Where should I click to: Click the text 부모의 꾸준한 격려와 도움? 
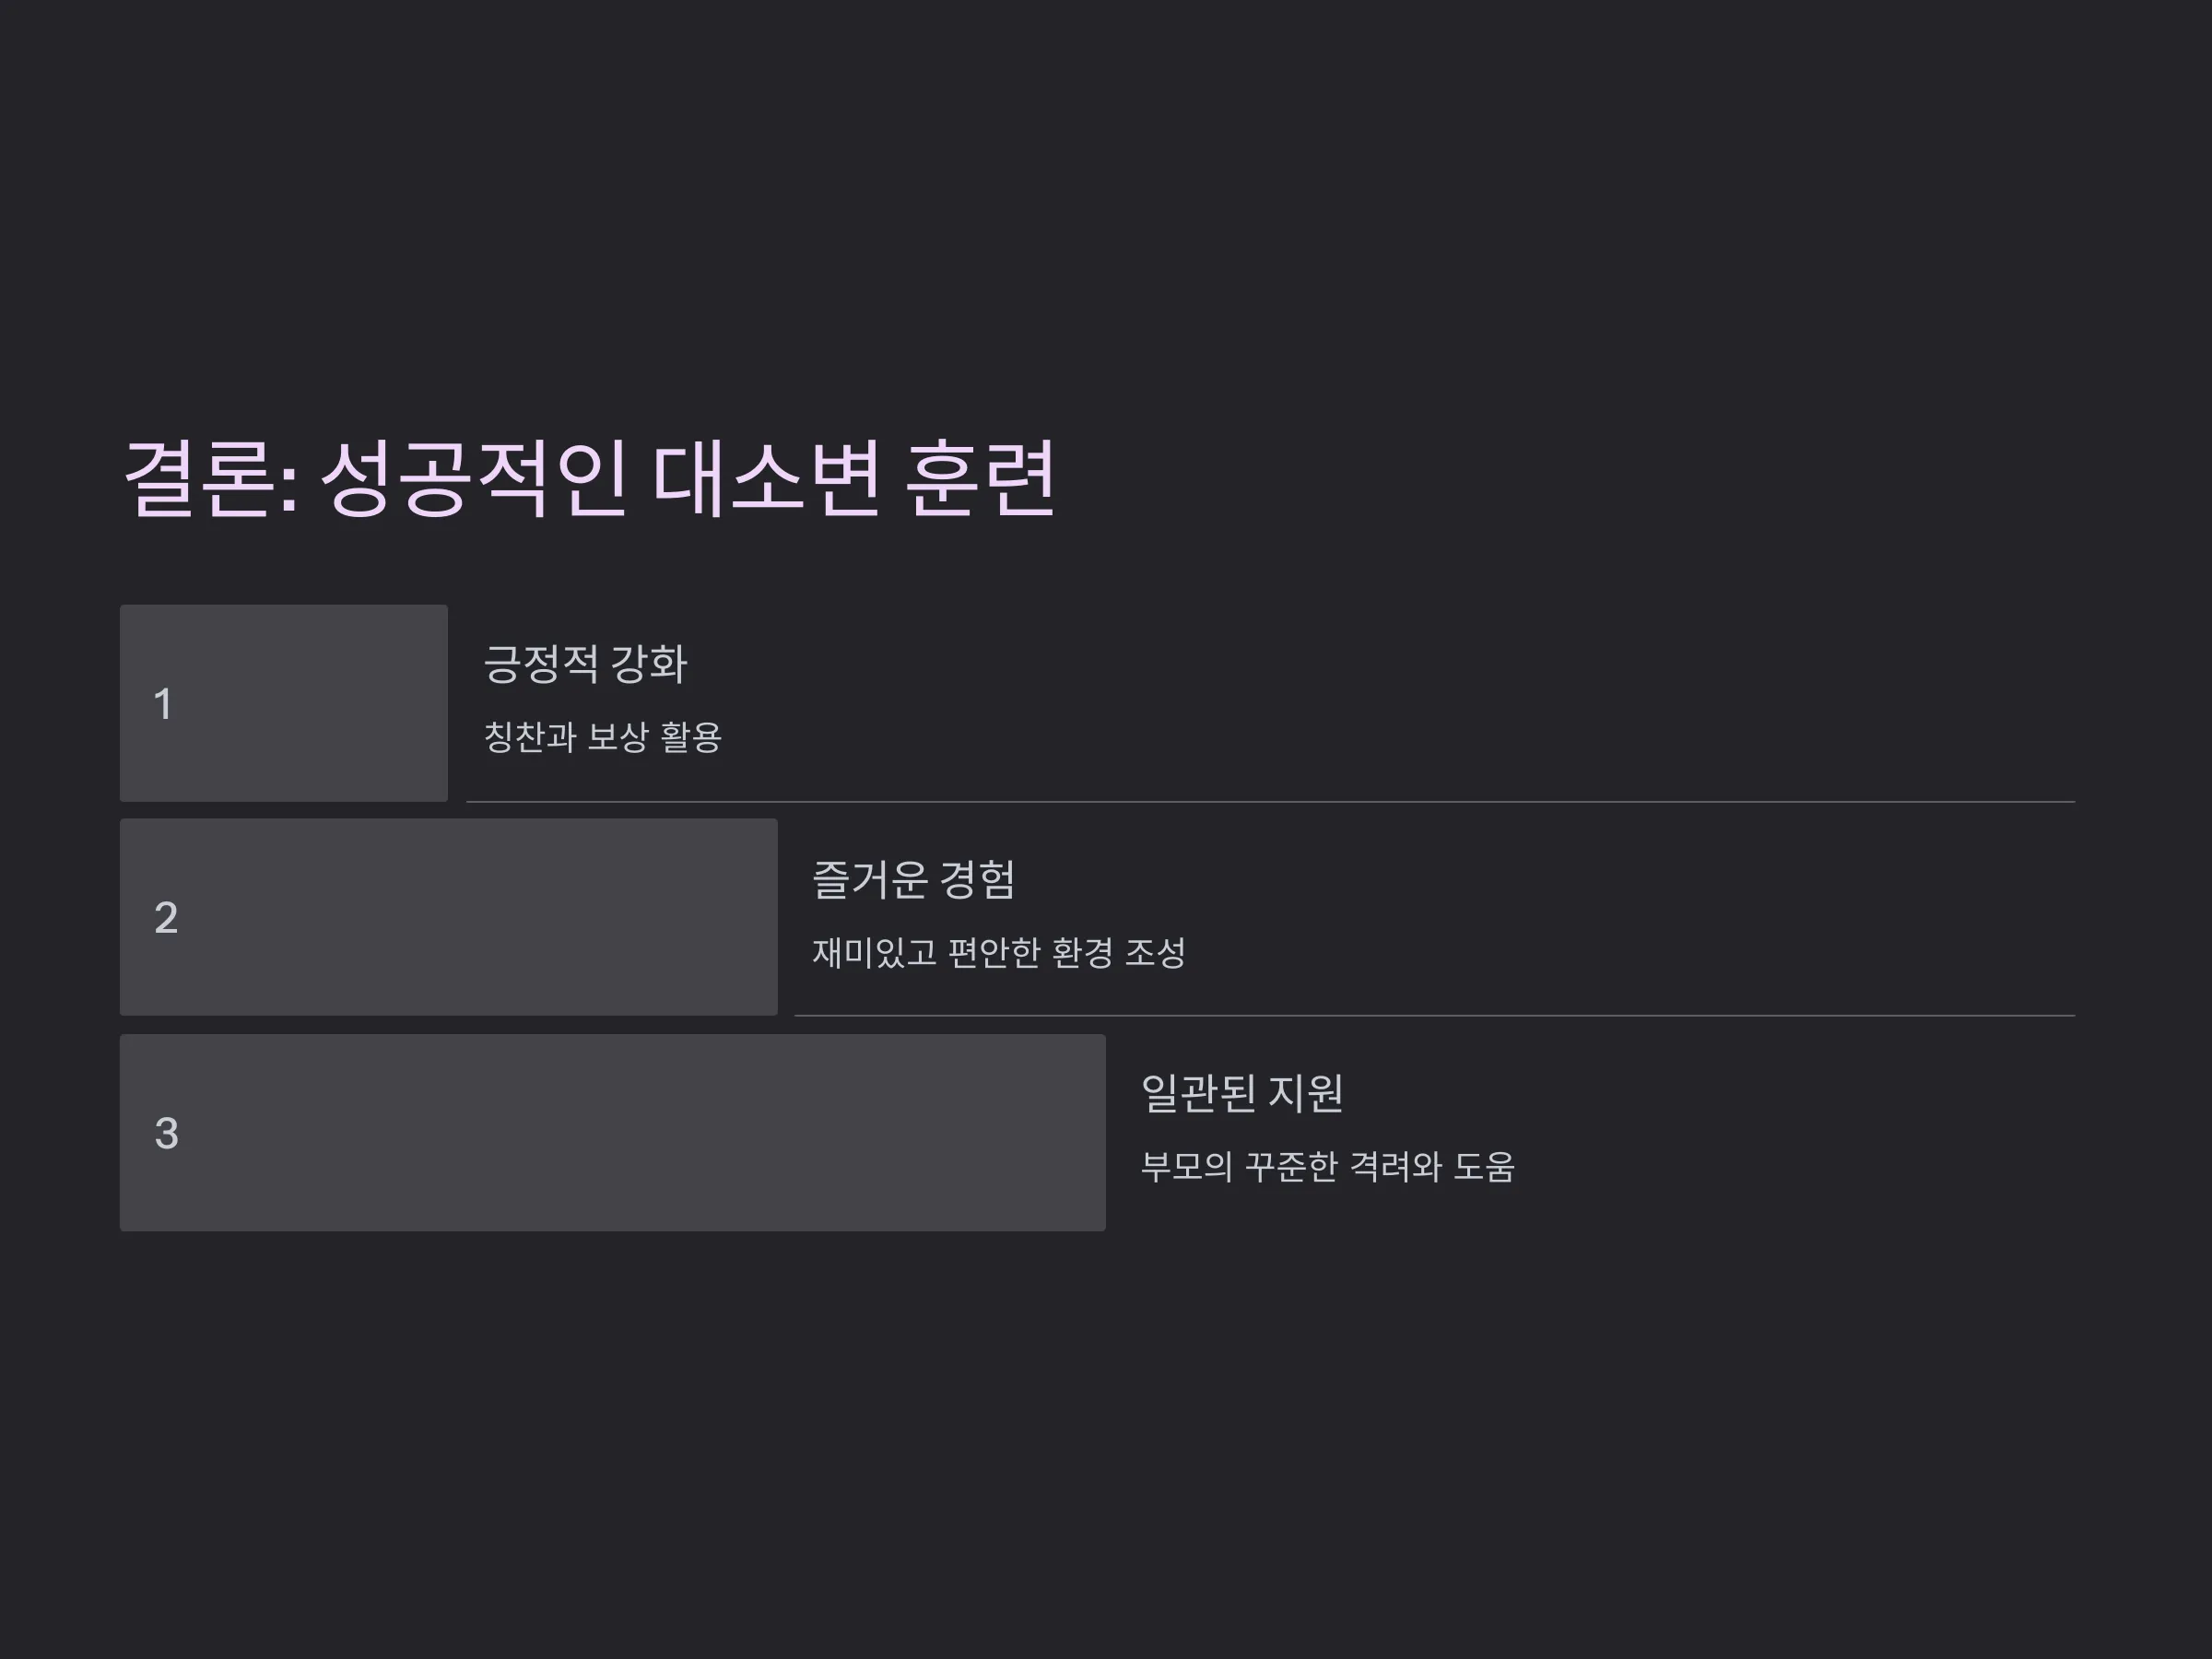(x=1328, y=1166)
